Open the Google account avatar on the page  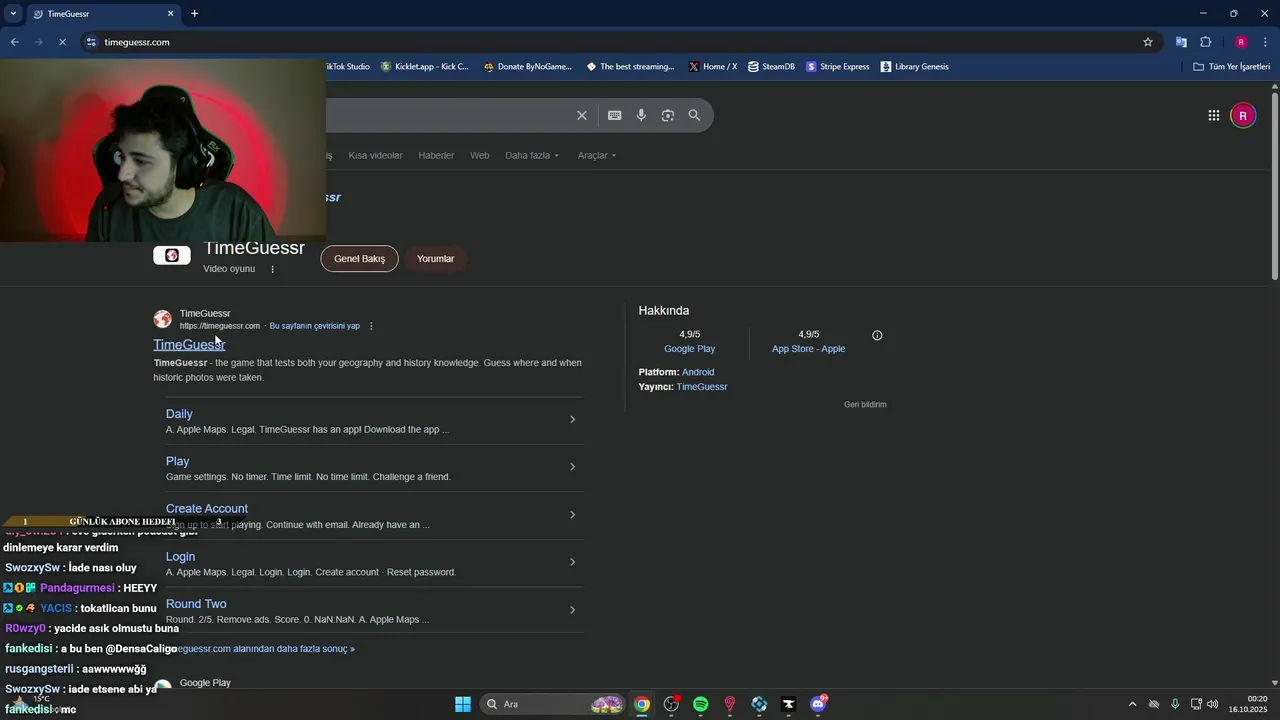click(1242, 115)
